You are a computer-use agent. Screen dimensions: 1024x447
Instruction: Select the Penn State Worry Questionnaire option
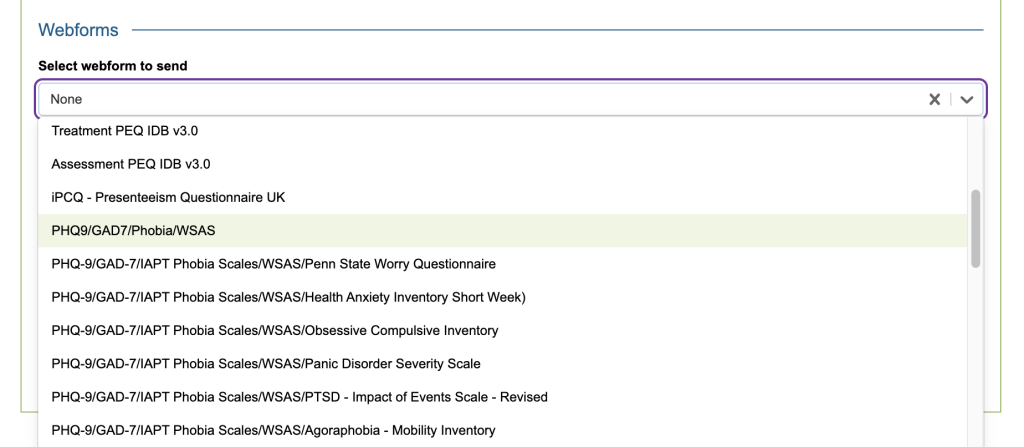274,264
